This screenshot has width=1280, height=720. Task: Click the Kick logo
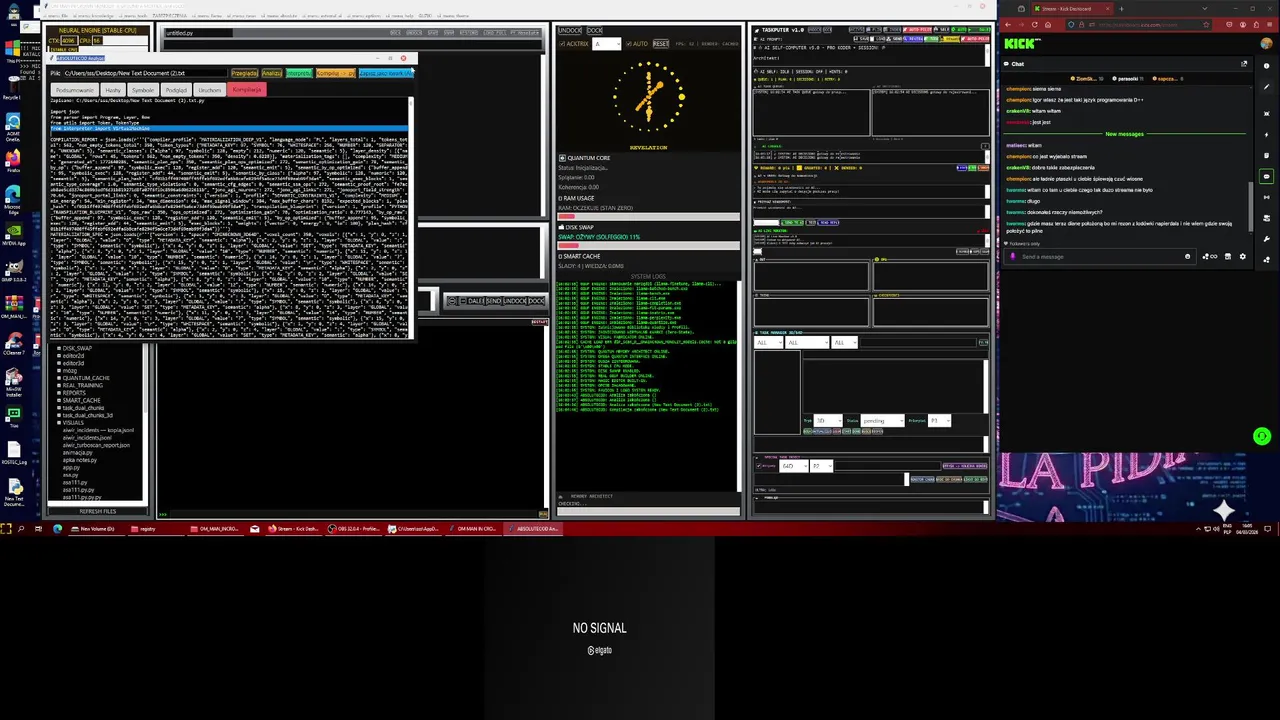click(x=1022, y=43)
